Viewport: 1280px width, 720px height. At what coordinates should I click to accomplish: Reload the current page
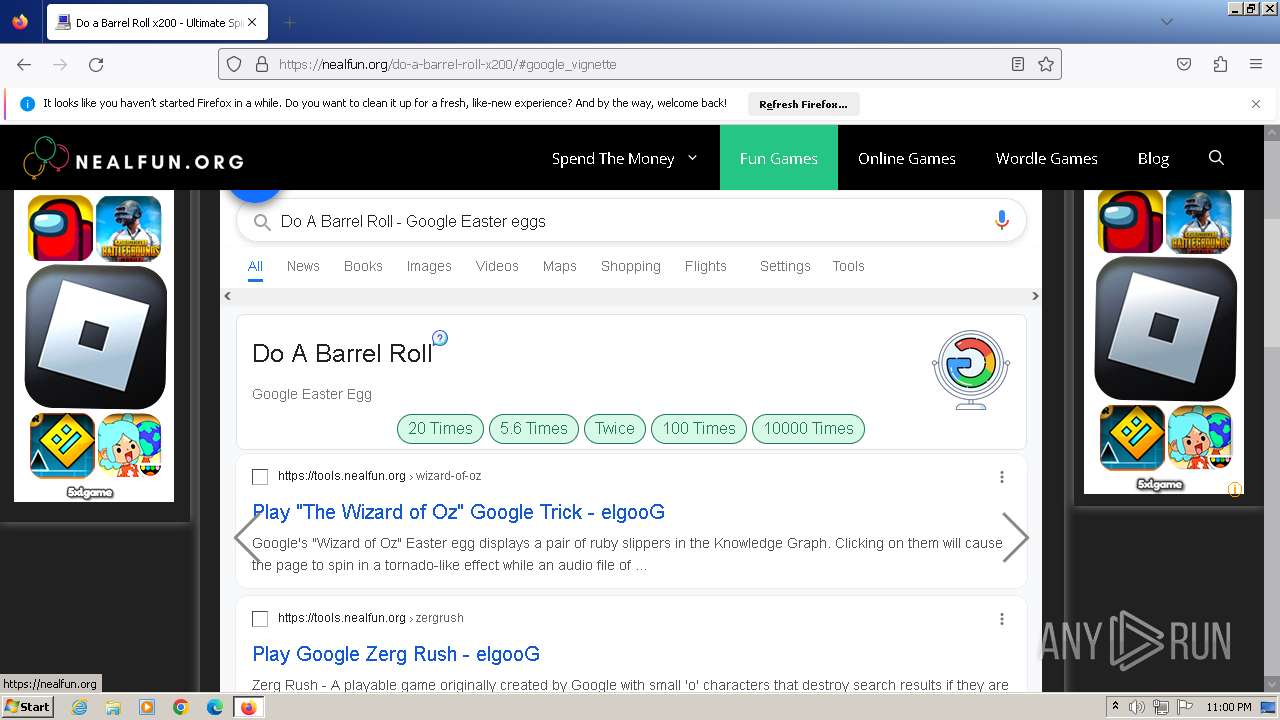[x=96, y=64]
